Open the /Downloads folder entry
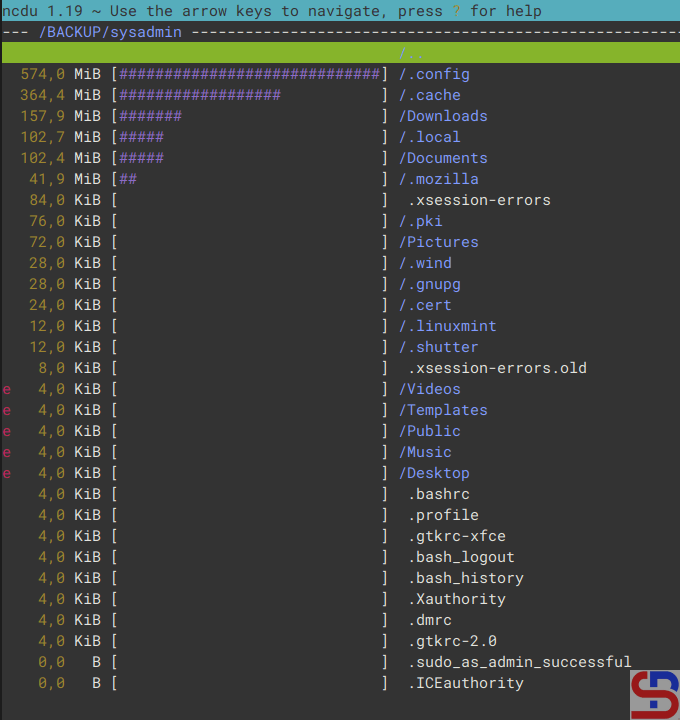This screenshot has width=680, height=720. [443, 116]
